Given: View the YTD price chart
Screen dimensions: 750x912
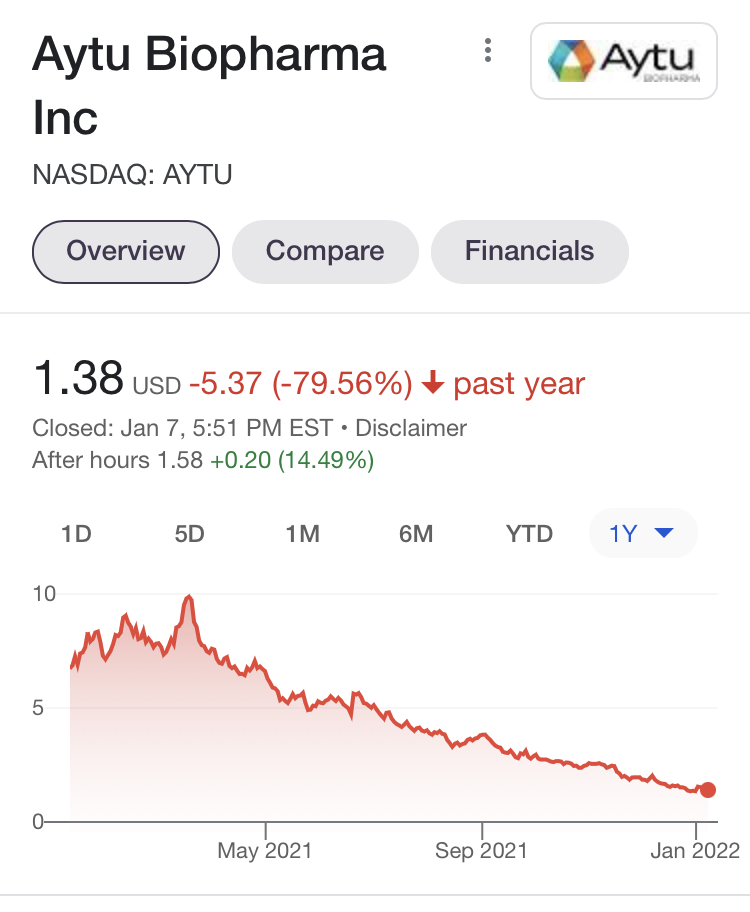Looking at the screenshot, I should (x=529, y=534).
